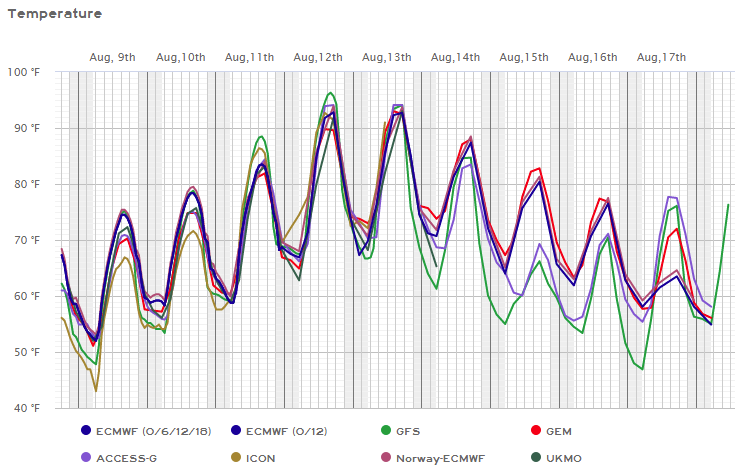This screenshot has width=741, height=473.
Task: Select the Aug,10th date label
Action: [182, 58]
